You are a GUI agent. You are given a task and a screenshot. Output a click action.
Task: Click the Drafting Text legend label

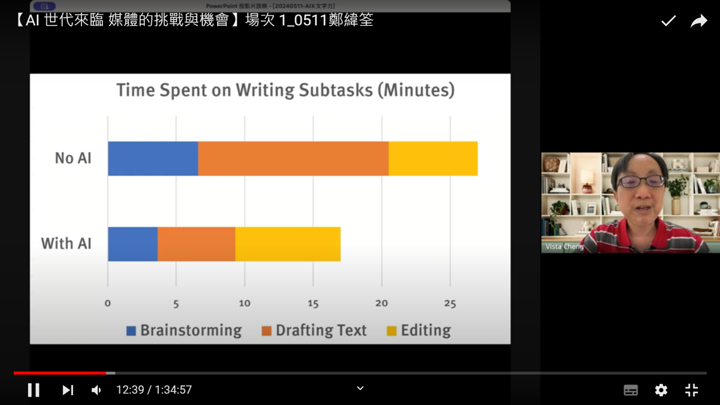[321, 331]
